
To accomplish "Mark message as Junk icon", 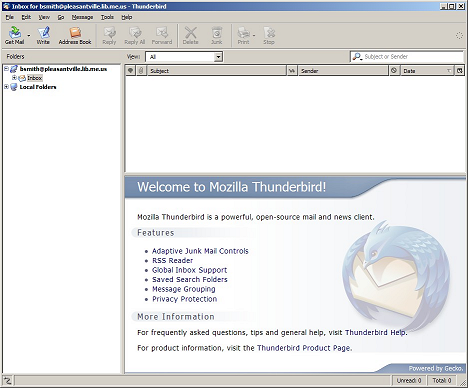I will [217, 35].
